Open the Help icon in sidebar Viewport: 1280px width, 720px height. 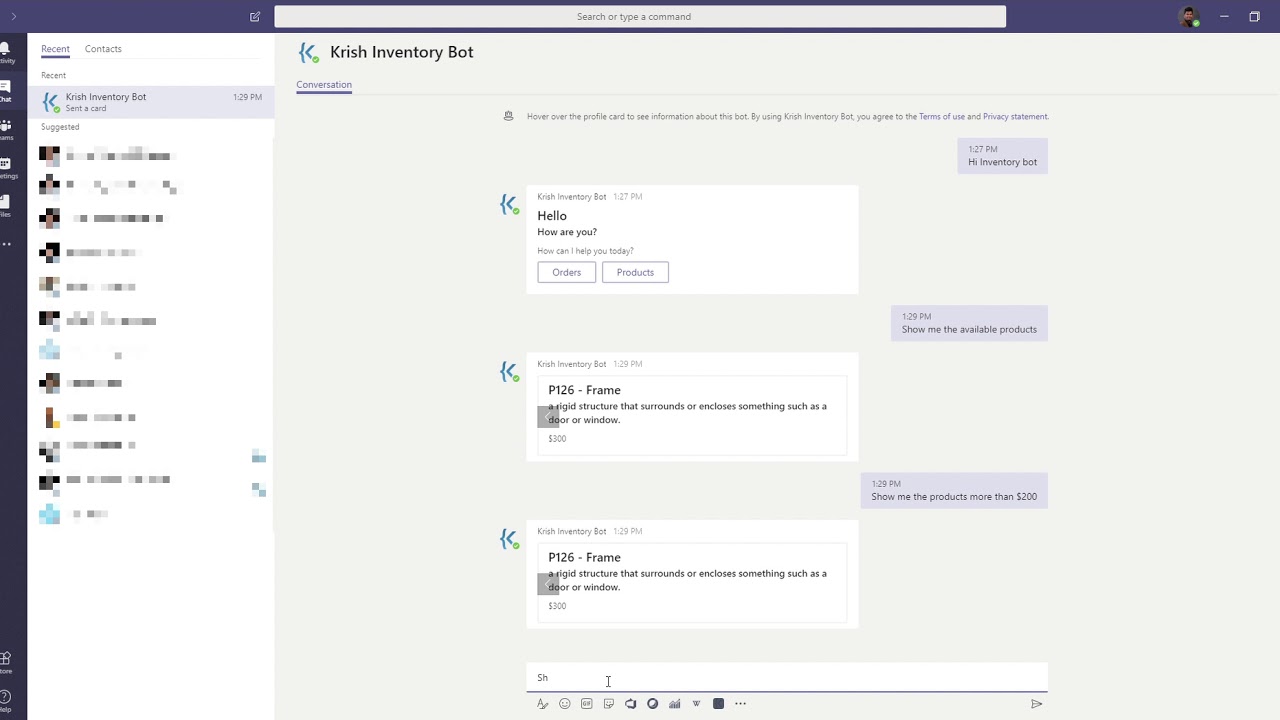pyautogui.click(x=5, y=700)
